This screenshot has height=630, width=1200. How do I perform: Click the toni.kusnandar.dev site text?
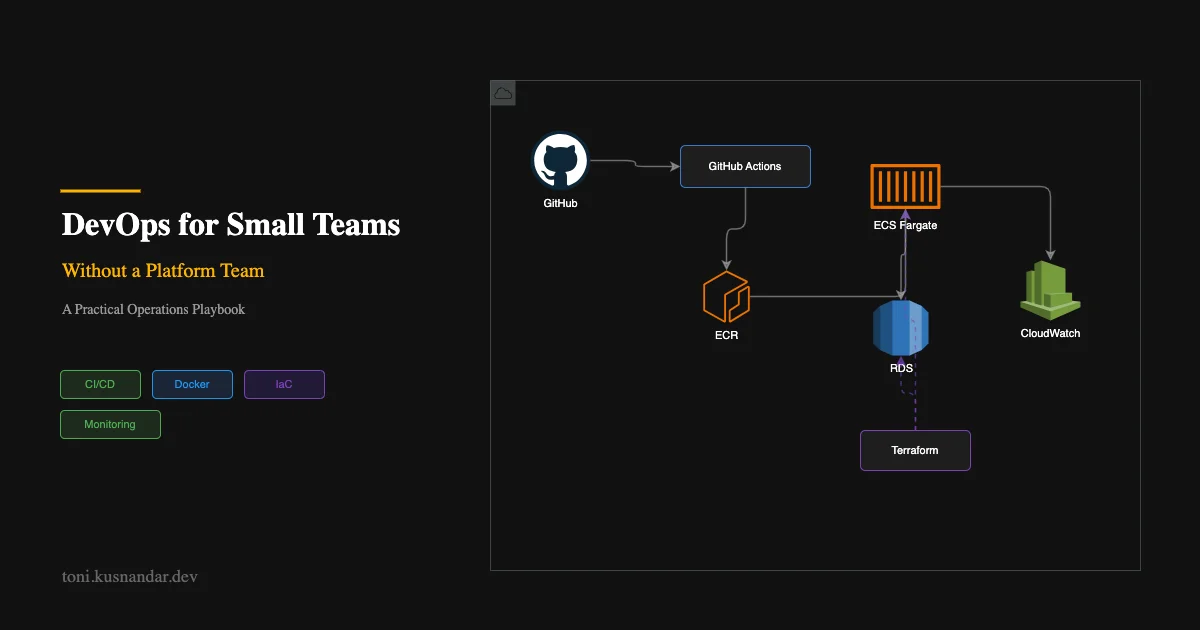130,577
